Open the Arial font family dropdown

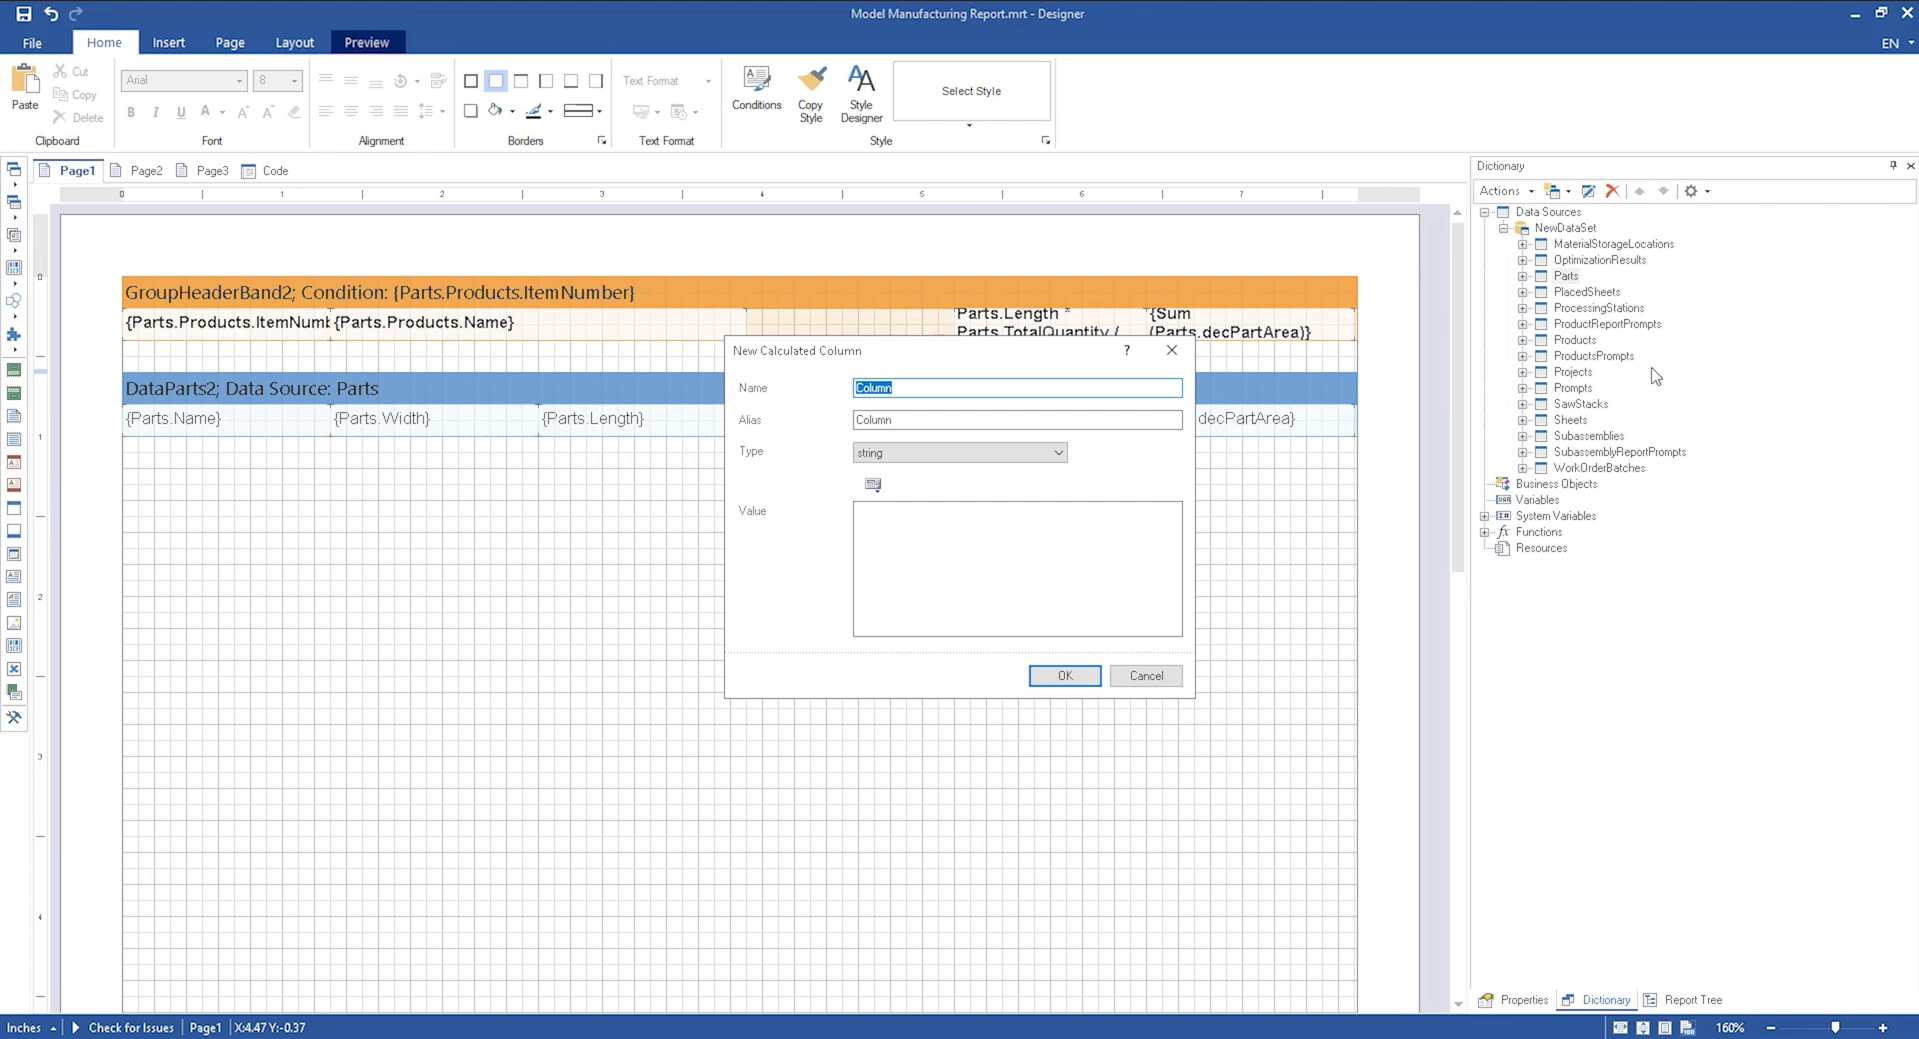click(x=238, y=80)
